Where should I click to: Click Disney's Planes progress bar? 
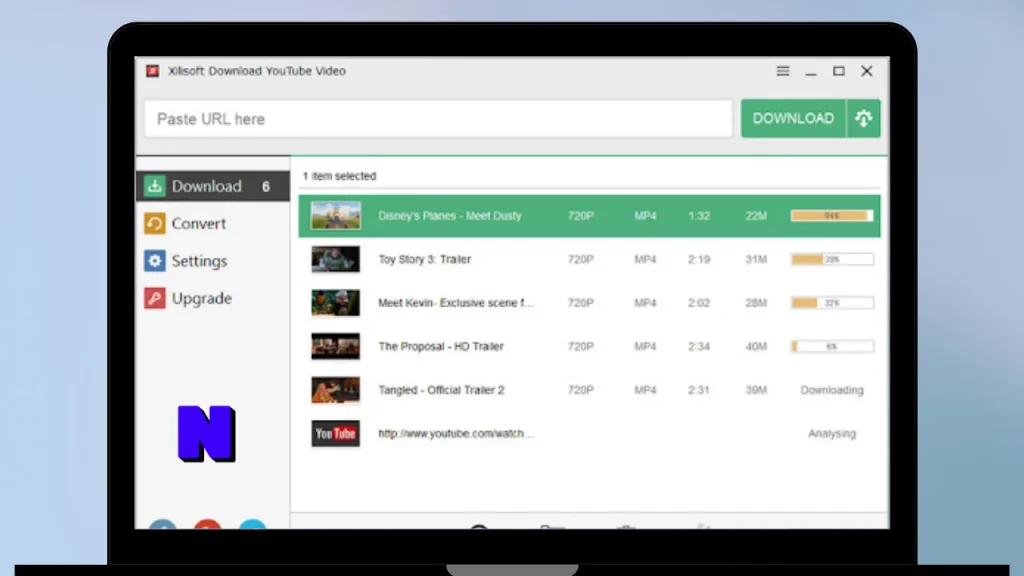832,216
